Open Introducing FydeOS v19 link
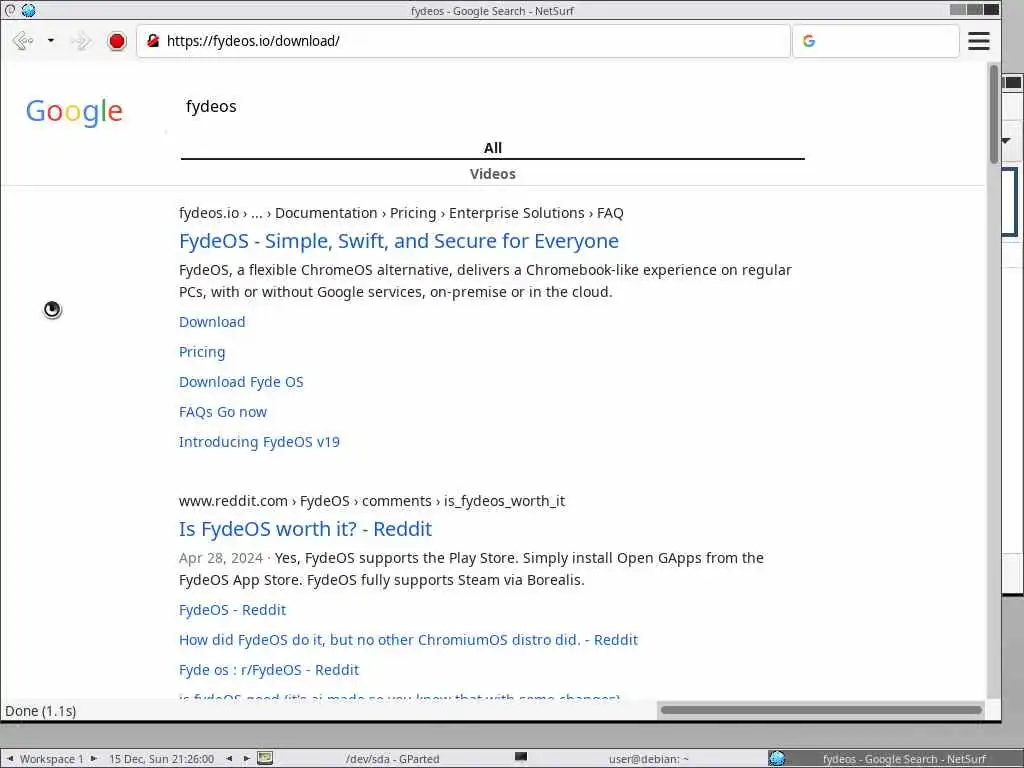1024x768 pixels. coord(259,442)
